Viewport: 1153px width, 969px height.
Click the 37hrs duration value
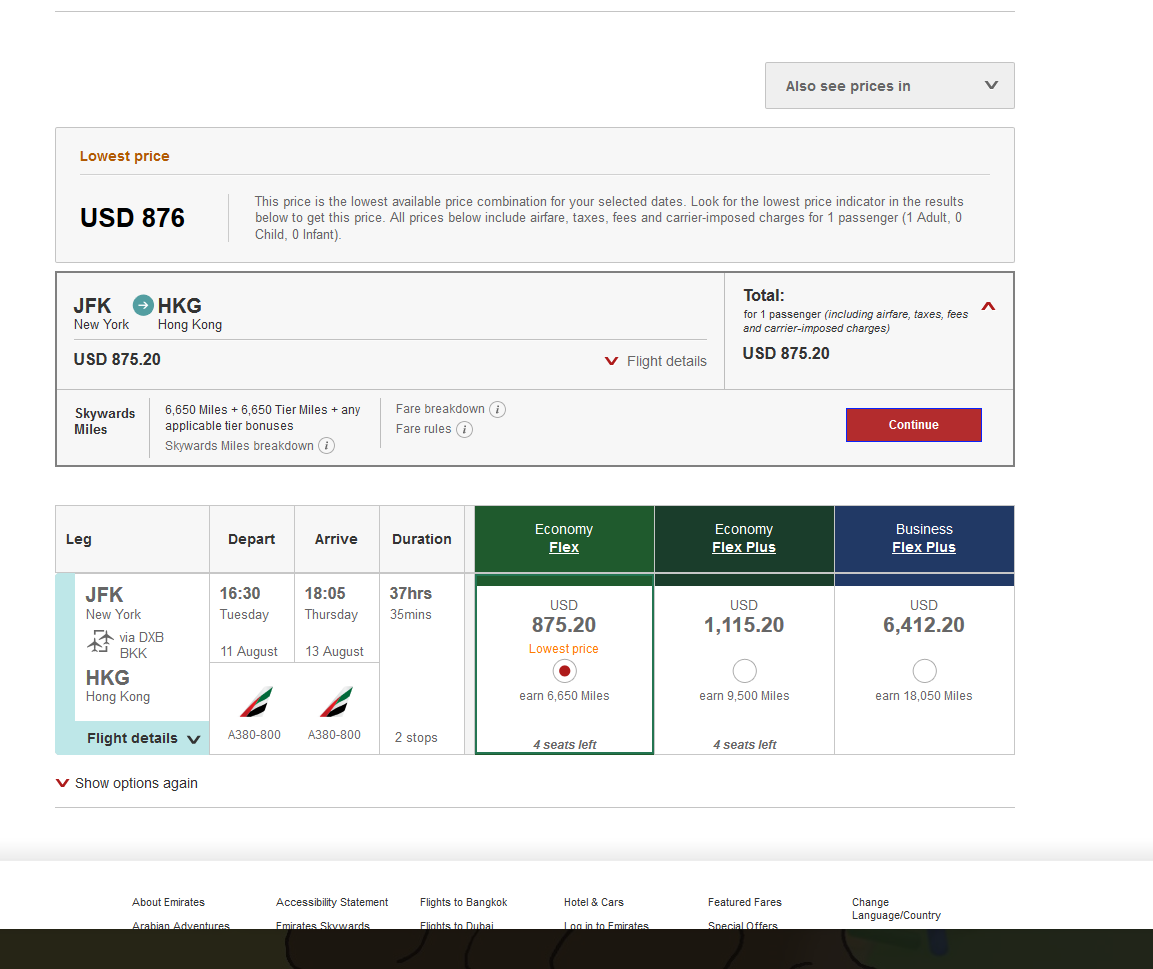410,593
